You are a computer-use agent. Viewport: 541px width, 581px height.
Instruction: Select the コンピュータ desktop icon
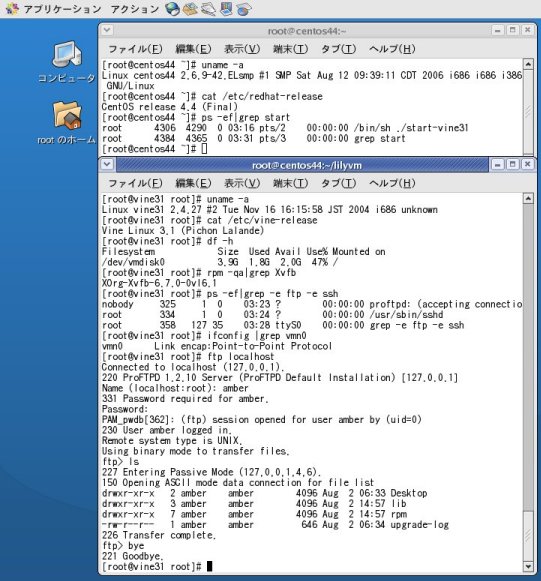pos(66,62)
